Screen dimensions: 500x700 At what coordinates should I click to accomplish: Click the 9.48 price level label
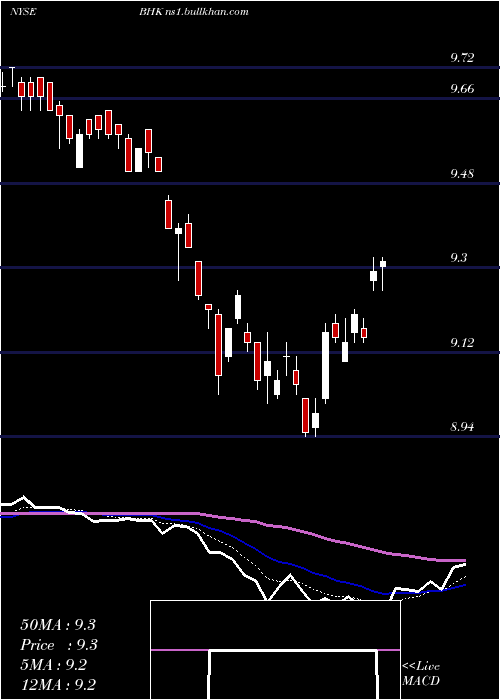pos(462,173)
